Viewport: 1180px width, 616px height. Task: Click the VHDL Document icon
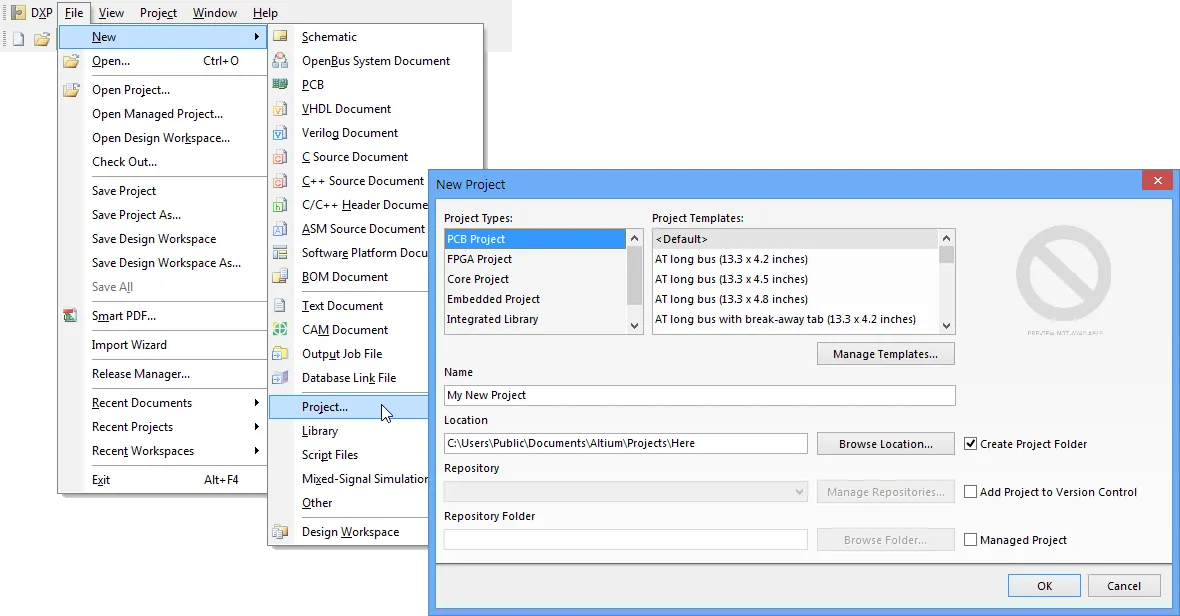[x=280, y=108]
